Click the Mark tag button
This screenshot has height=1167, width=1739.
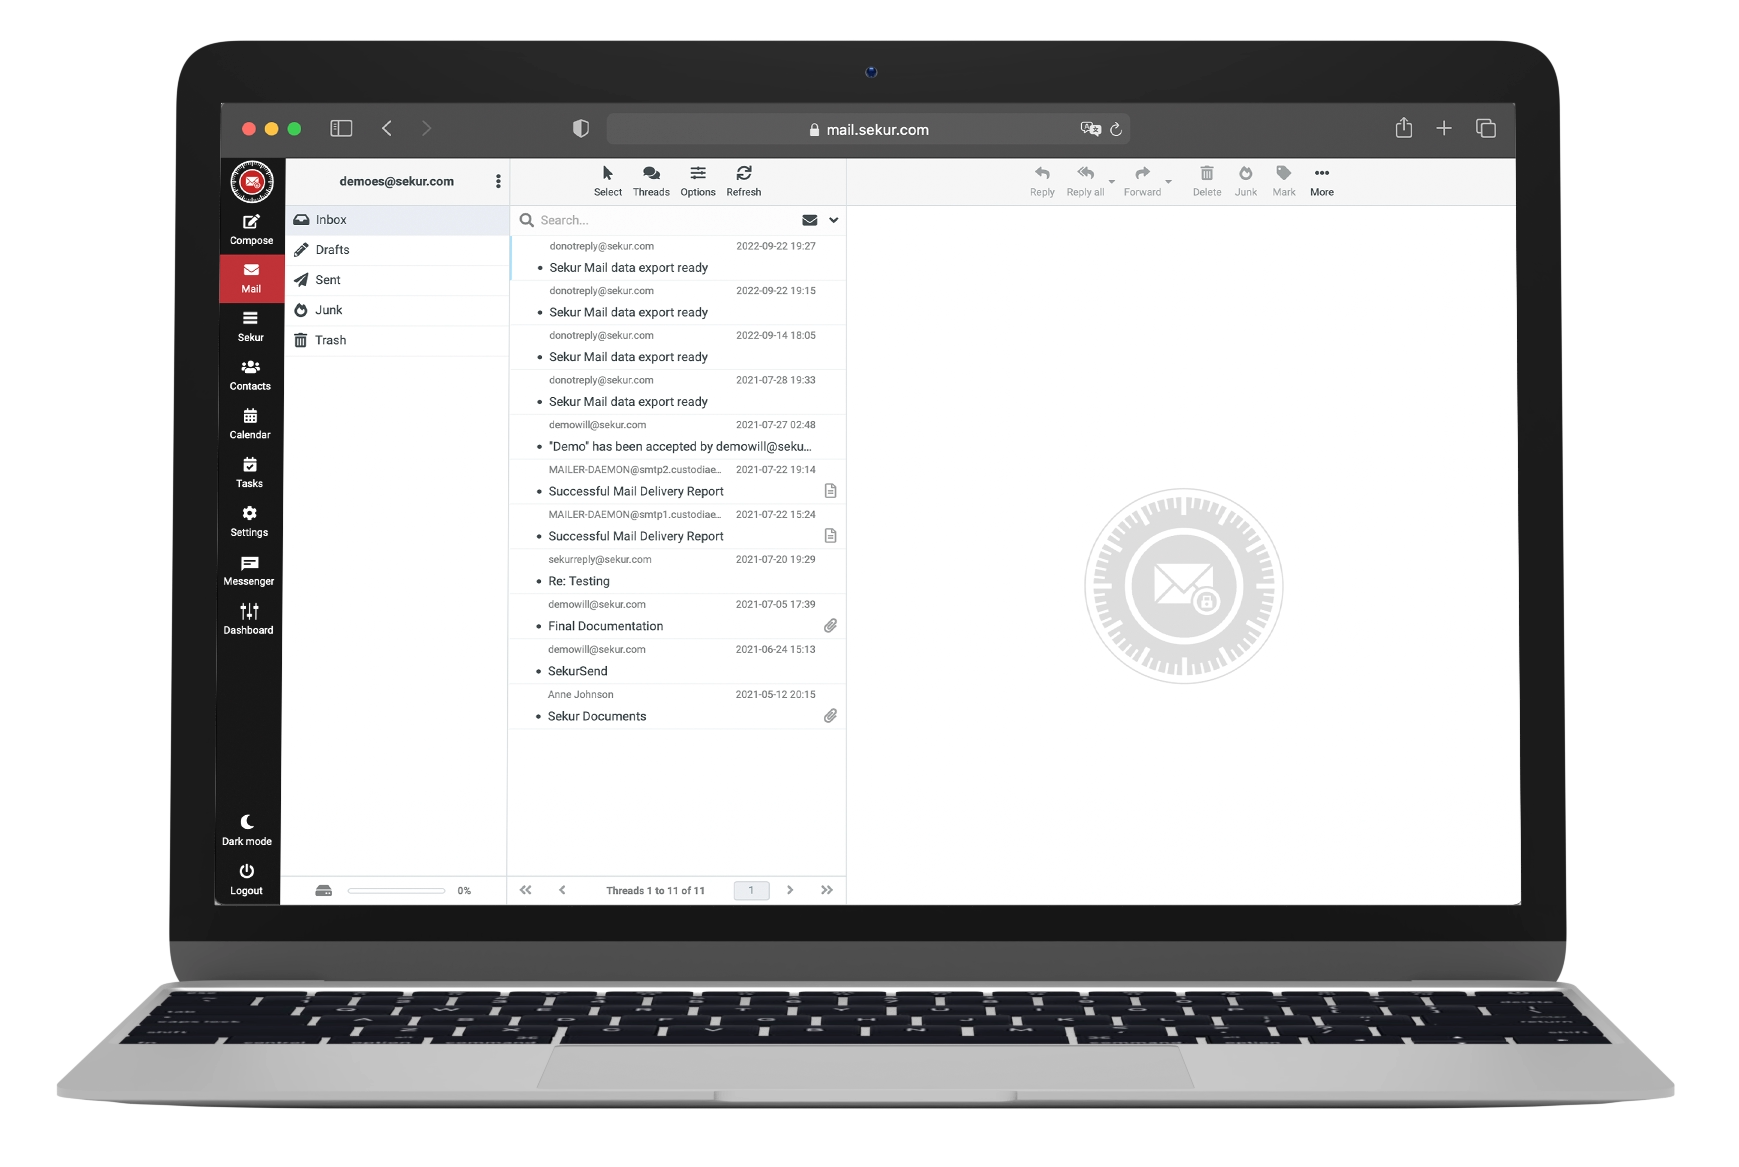pos(1284,181)
